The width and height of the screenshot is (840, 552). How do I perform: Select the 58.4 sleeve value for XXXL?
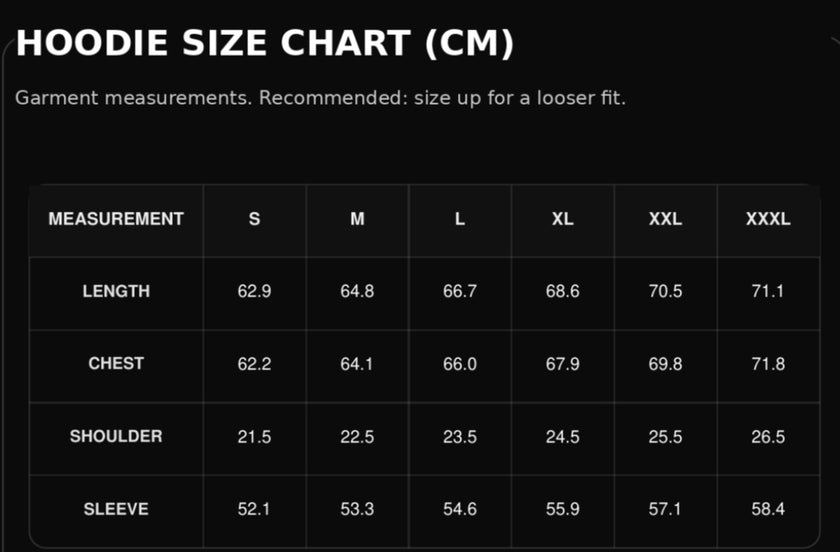click(x=768, y=509)
